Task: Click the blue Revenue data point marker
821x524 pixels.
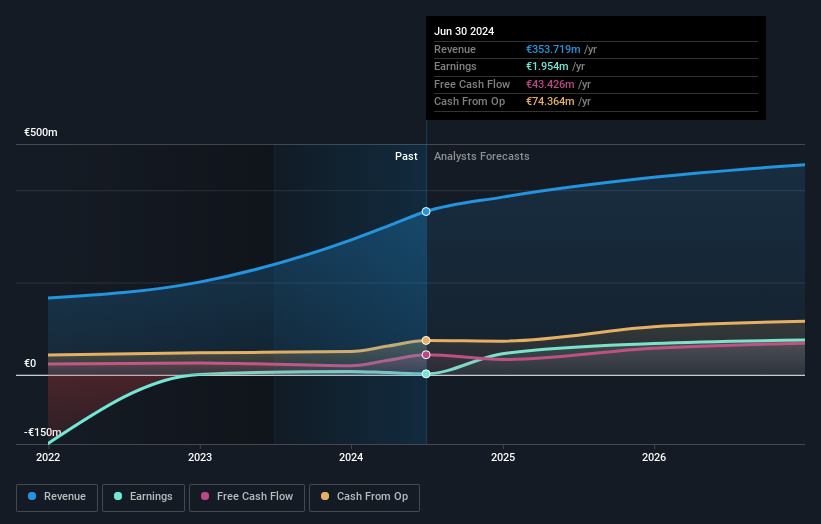Action: click(x=426, y=211)
